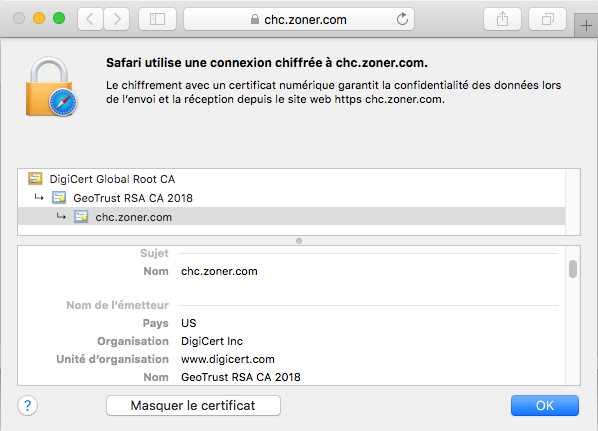Click the certificate details scrollbar thumb

(x=572, y=269)
